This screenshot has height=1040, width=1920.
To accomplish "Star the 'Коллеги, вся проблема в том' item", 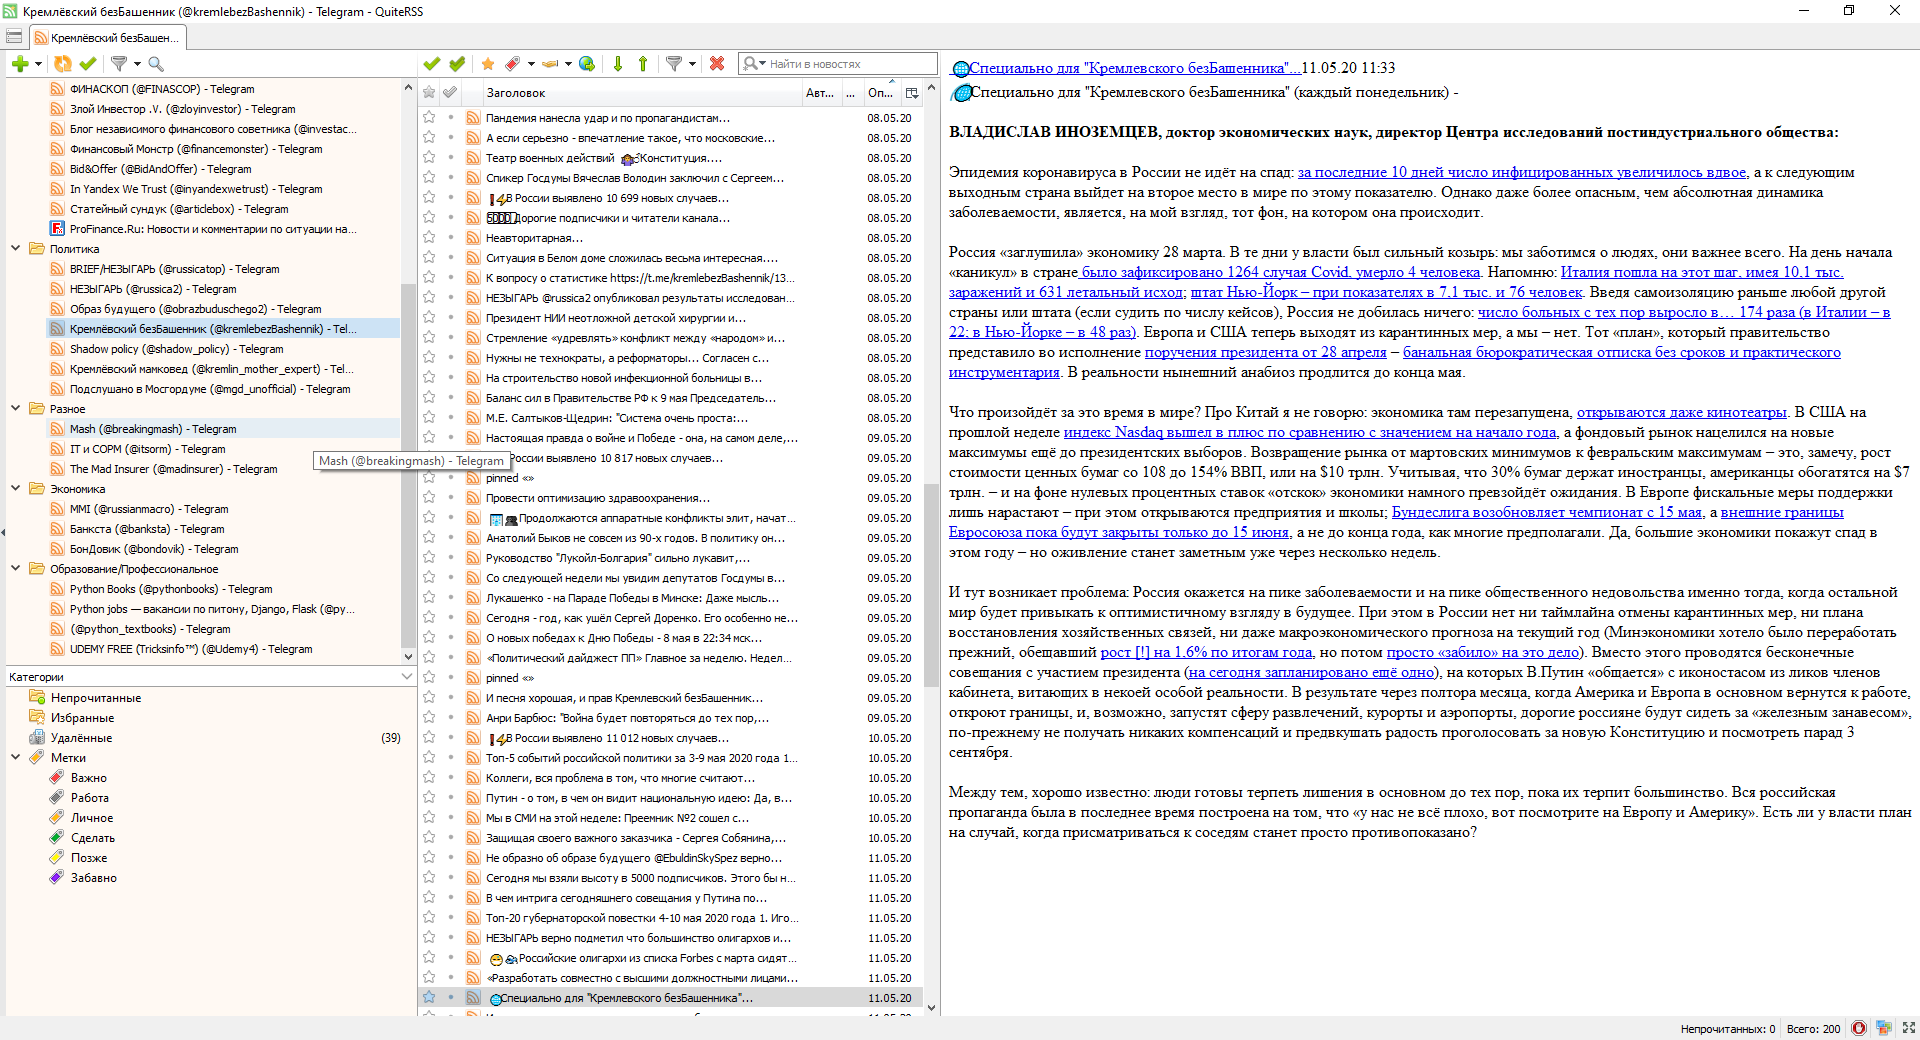I will (x=429, y=778).
